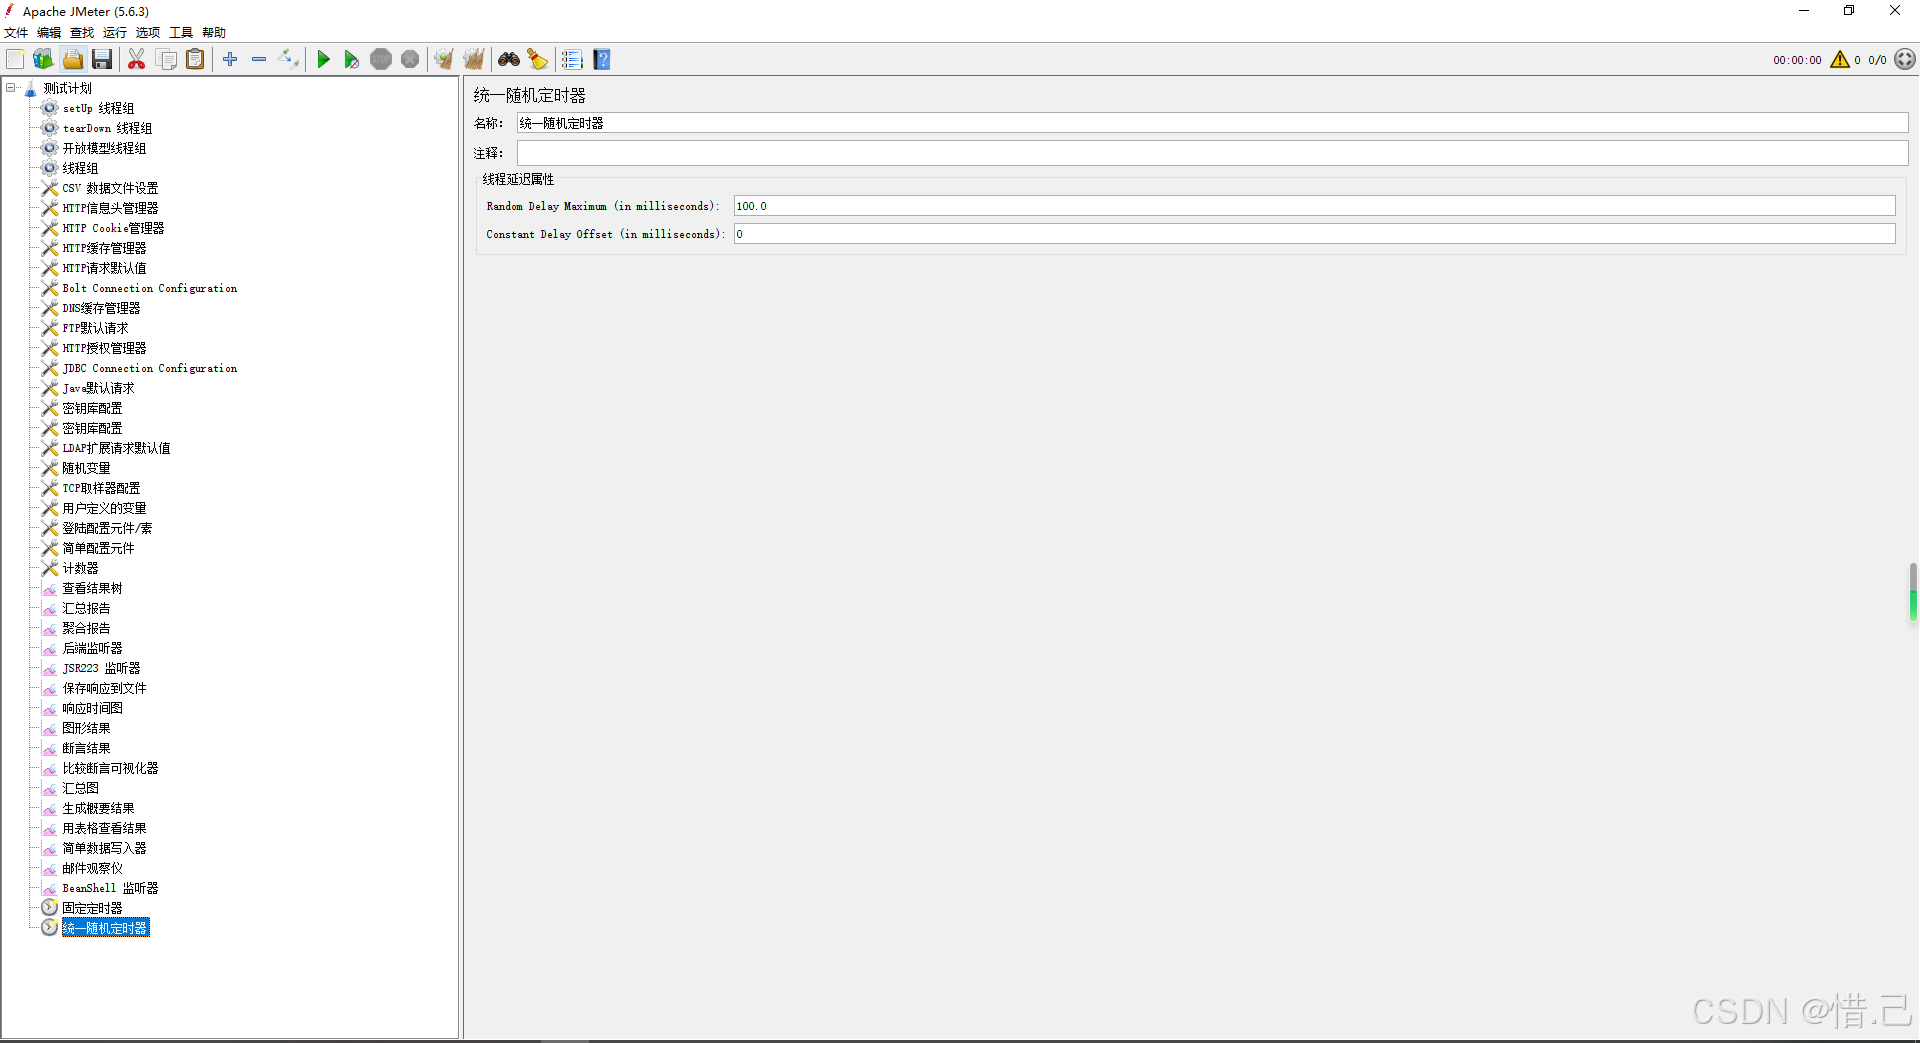1920x1043 pixels.
Task: Open the templates icon
Action: [x=43, y=60]
